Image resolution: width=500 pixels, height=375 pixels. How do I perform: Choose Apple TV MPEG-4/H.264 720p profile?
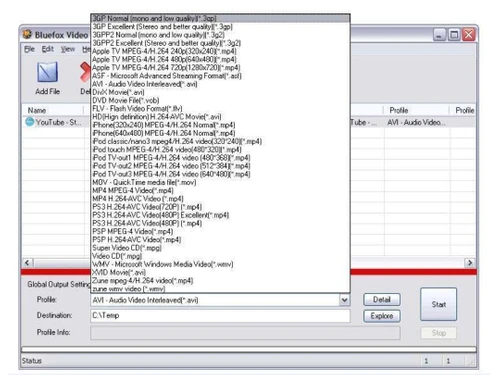220,67
